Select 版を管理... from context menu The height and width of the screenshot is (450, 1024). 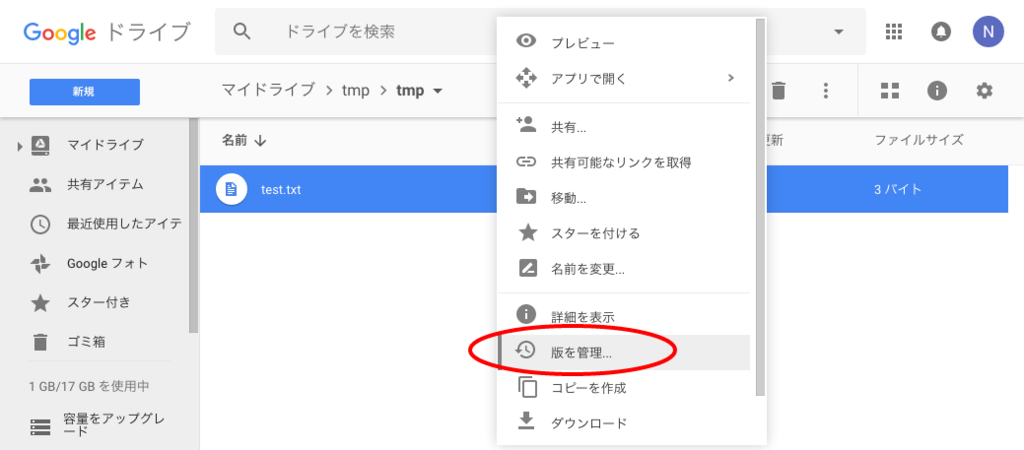pos(624,353)
